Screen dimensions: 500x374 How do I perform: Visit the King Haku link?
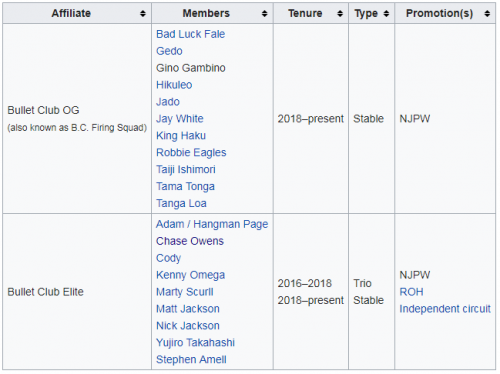pyautogui.click(x=181, y=136)
